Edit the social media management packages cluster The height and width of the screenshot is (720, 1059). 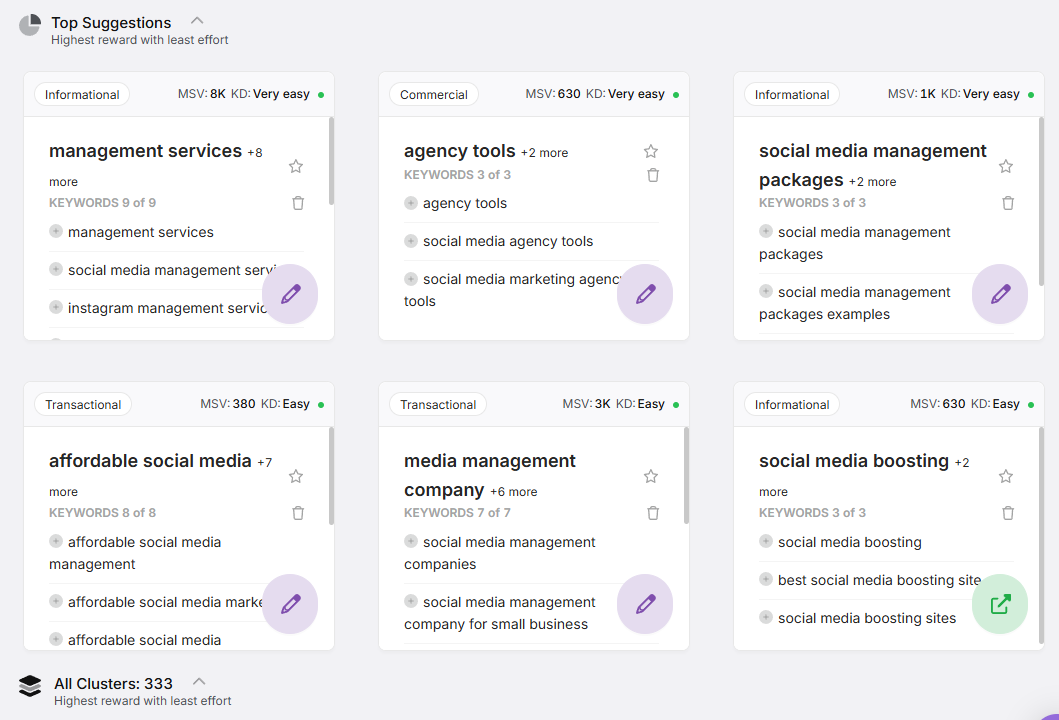click(999, 294)
